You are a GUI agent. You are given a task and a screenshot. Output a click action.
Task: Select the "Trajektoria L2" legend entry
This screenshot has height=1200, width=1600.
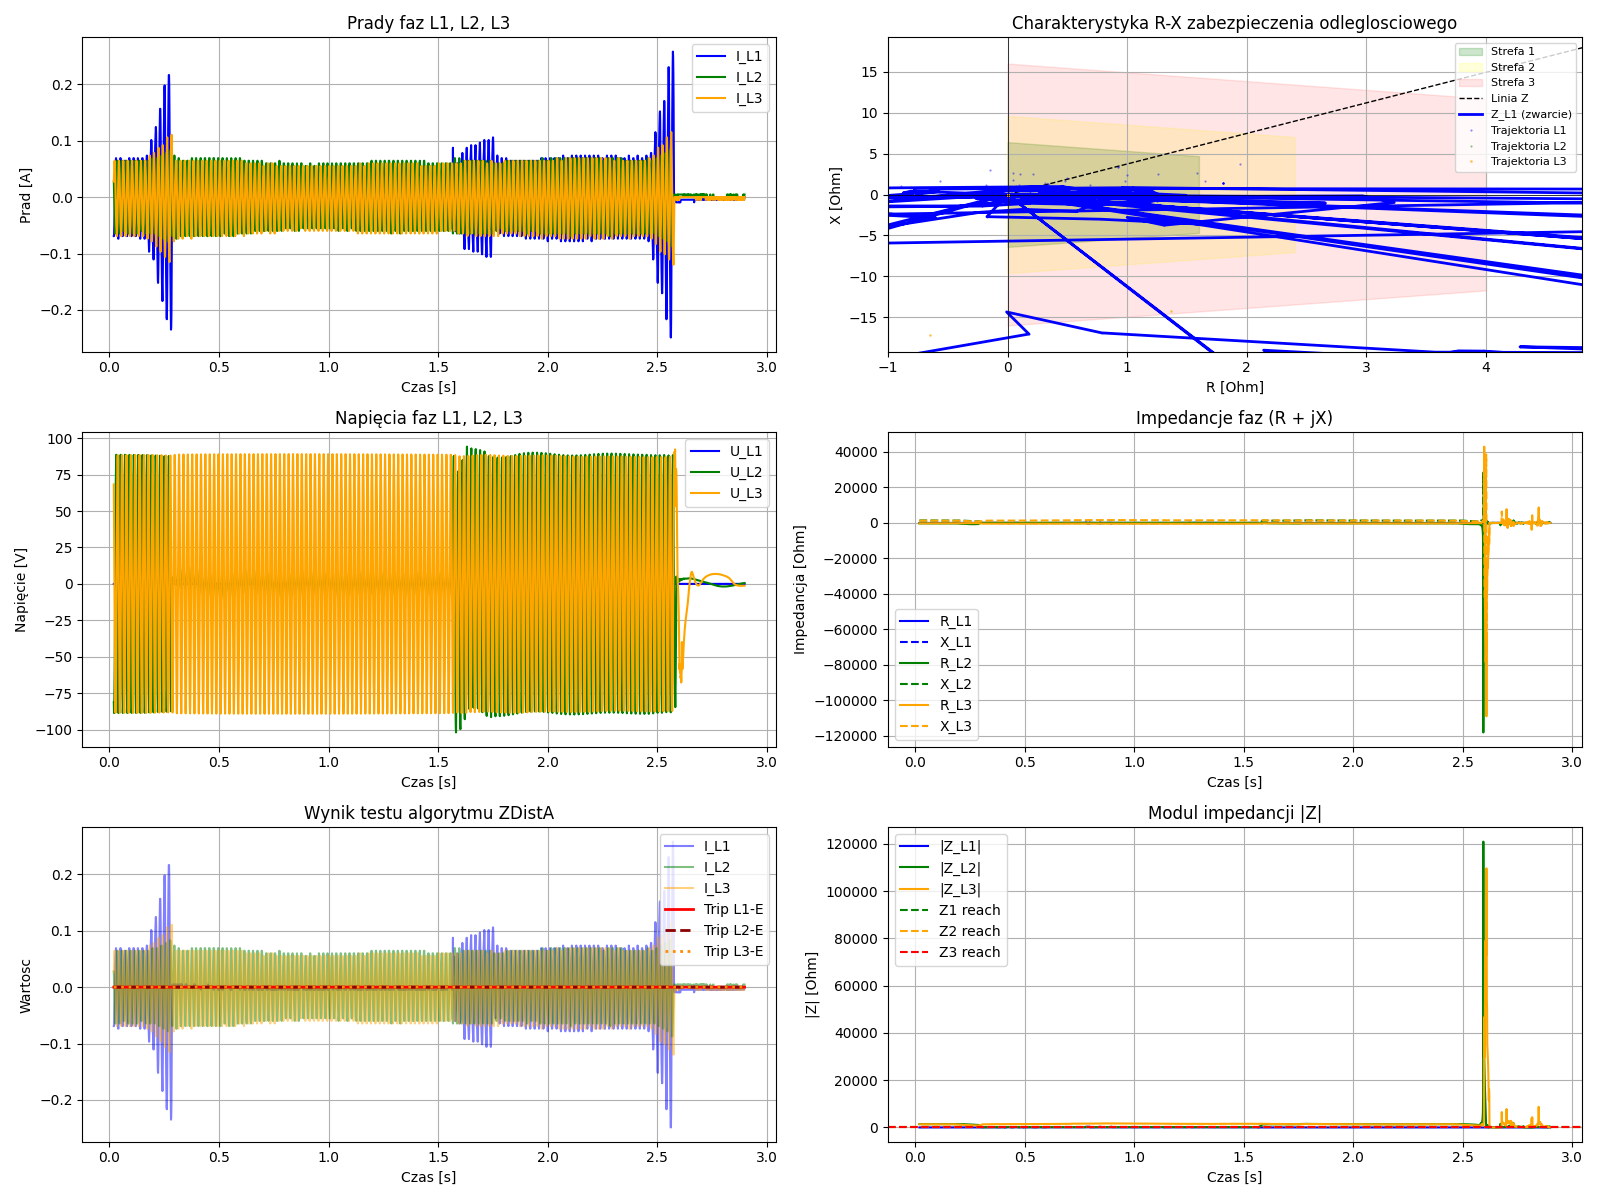[x=1528, y=146]
